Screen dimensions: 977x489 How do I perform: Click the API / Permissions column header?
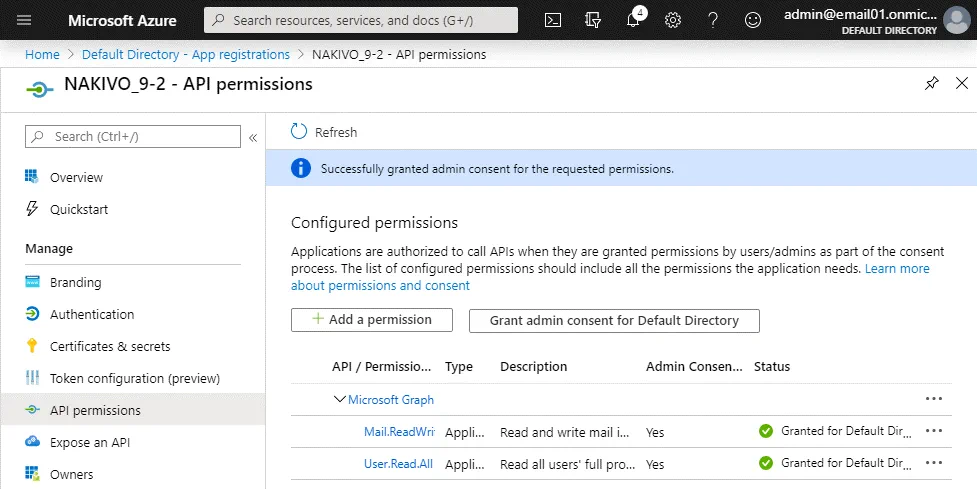coord(381,366)
